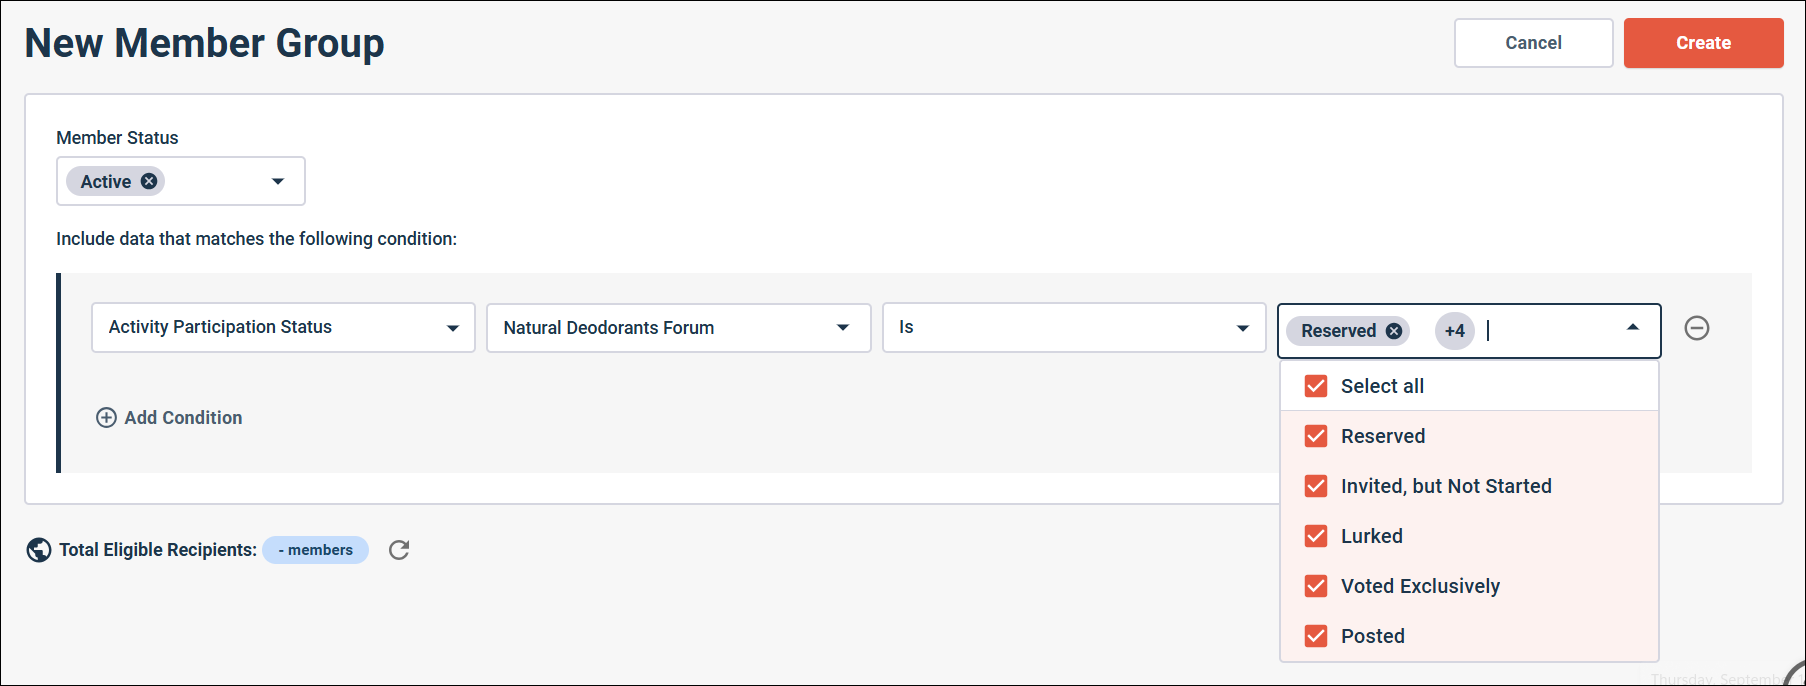Select the Invited, but Not Started entry

pyautogui.click(x=1446, y=486)
